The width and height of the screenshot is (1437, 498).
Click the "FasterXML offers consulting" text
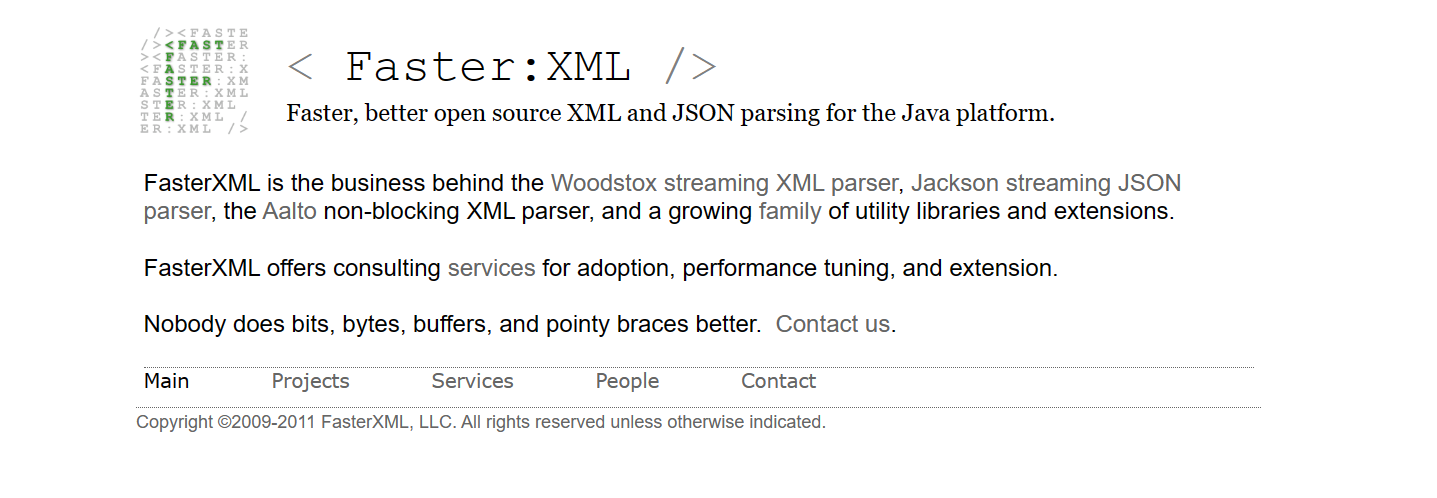pyautogui.click(x=292, y=268)
